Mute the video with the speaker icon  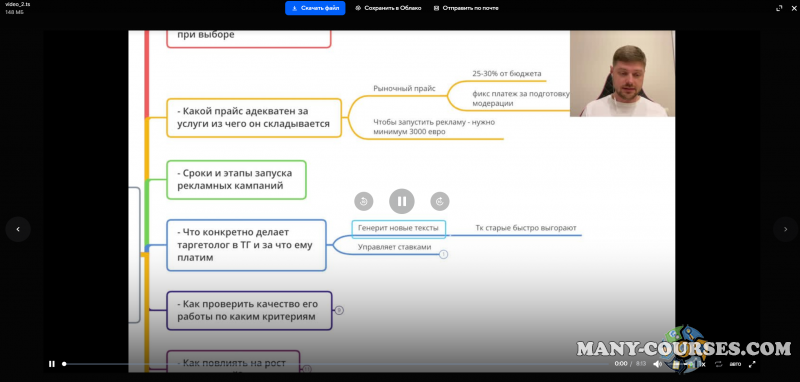657,364
